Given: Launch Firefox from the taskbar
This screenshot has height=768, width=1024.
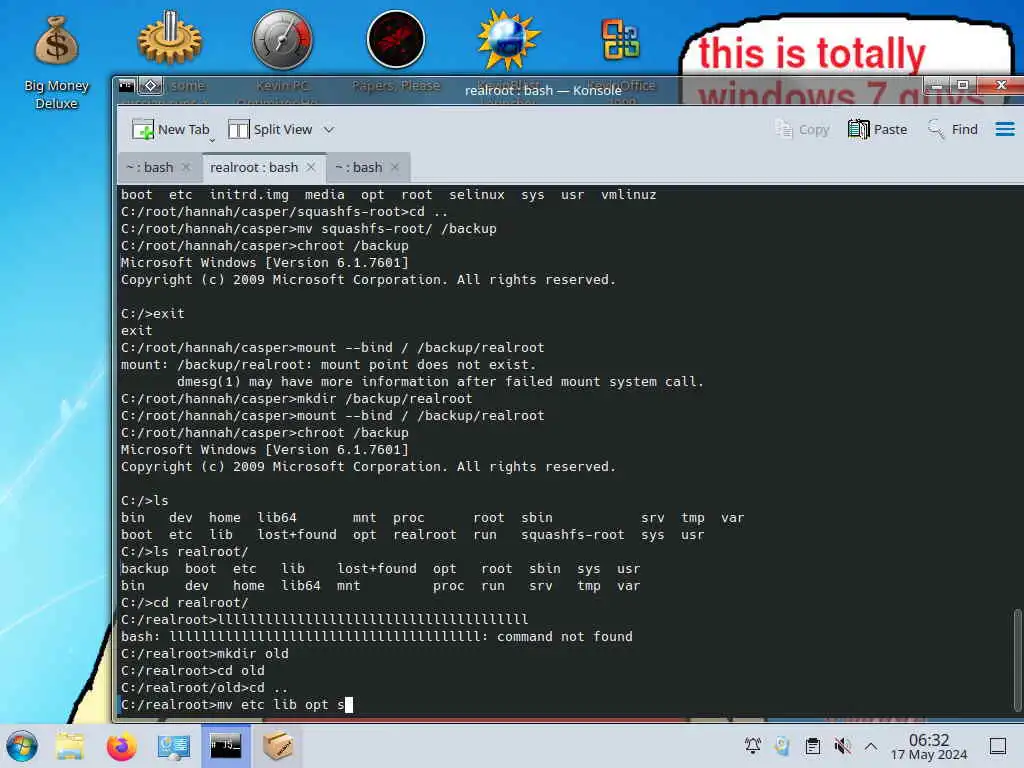Looking at the screenshot, I should tap(121, 746).
